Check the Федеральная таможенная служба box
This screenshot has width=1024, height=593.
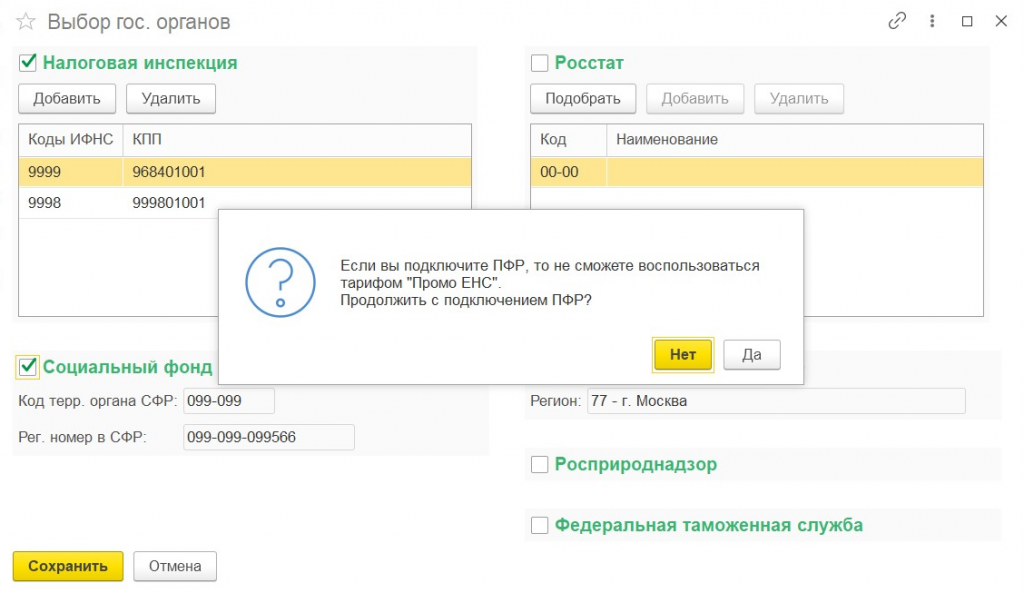point(539,525)
